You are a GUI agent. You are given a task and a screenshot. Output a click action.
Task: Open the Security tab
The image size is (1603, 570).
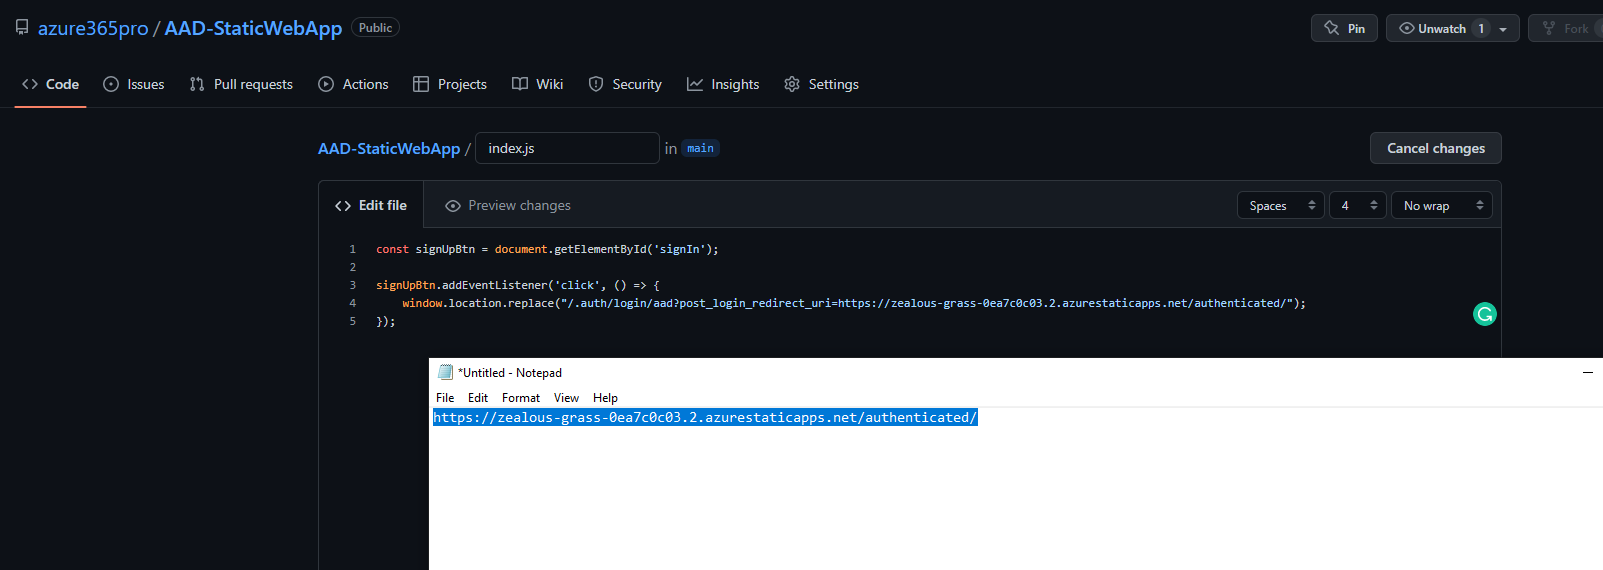tap(625, 84)
